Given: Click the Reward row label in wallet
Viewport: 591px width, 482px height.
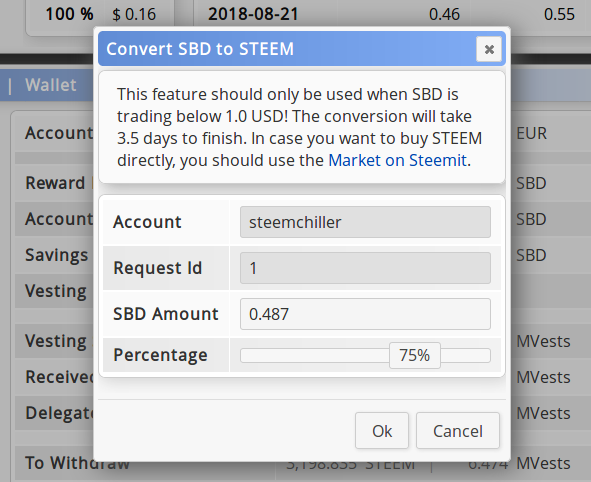Looking at the screenshot, I should 55,183.
